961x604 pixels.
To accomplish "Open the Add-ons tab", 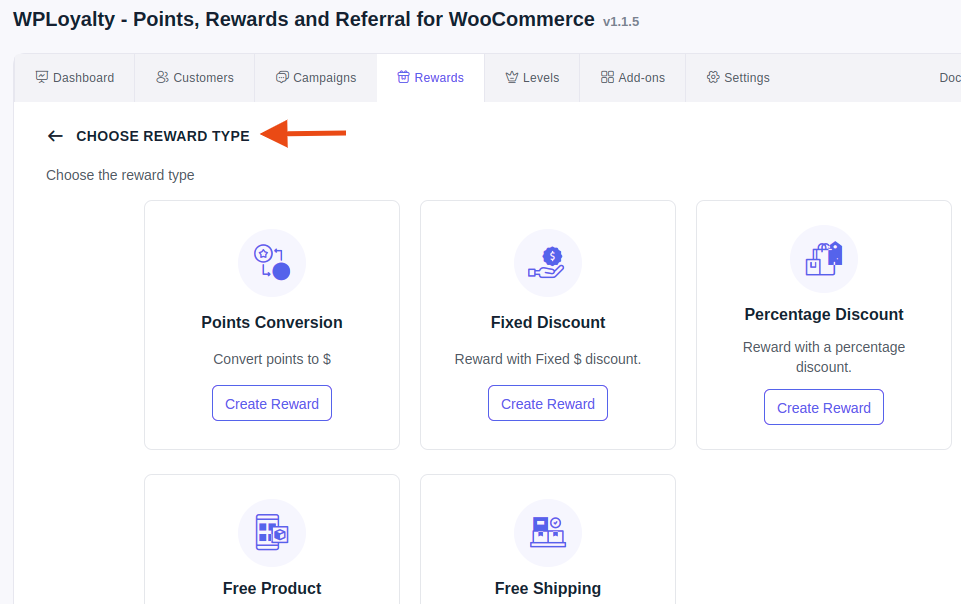I will coord(632,78).
